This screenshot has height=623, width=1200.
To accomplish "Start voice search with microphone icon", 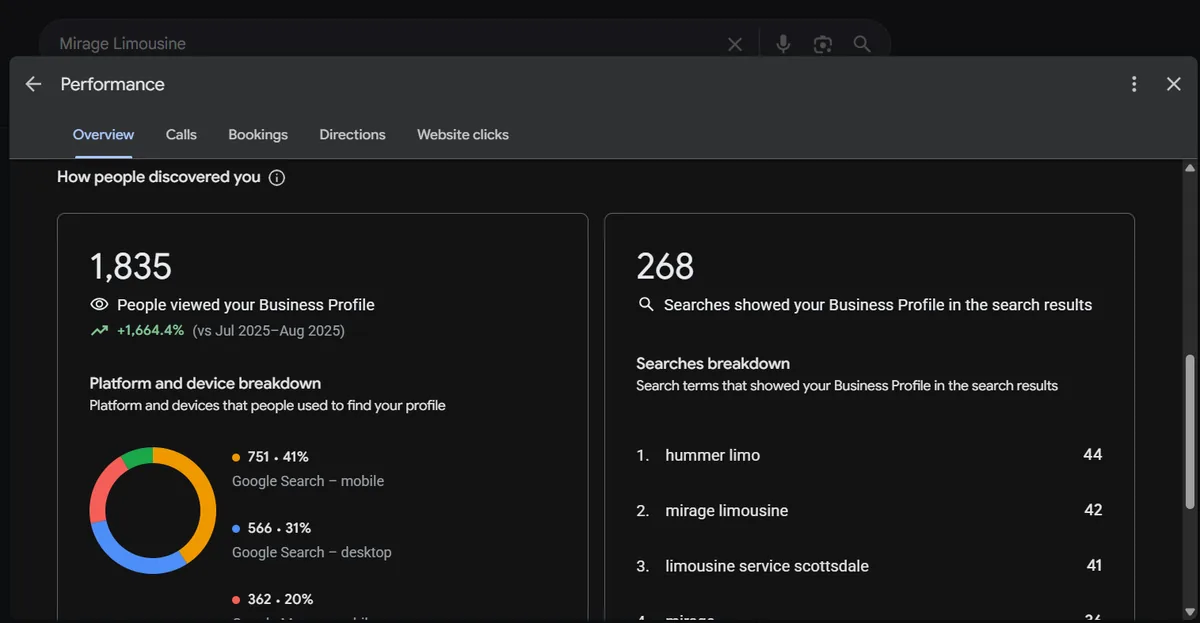I will [783, 44].
